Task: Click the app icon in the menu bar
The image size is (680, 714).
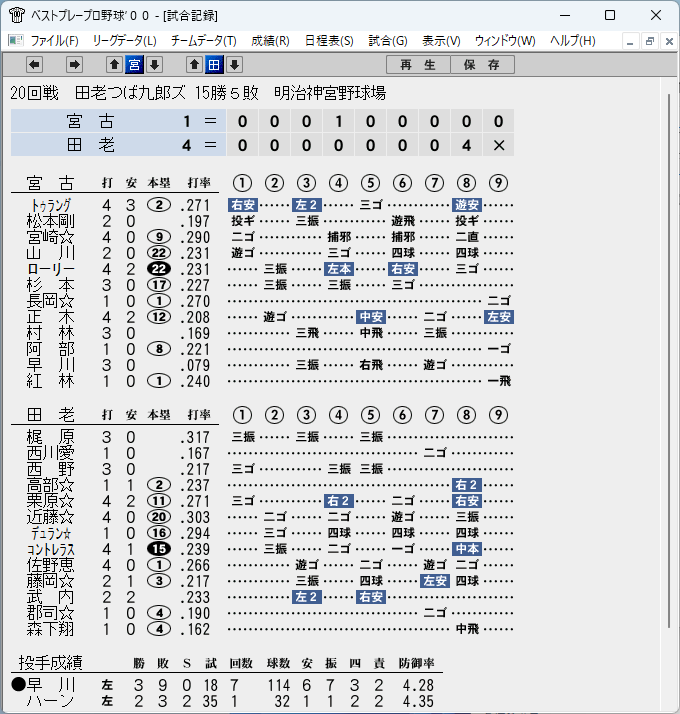Action: (15, 41)
